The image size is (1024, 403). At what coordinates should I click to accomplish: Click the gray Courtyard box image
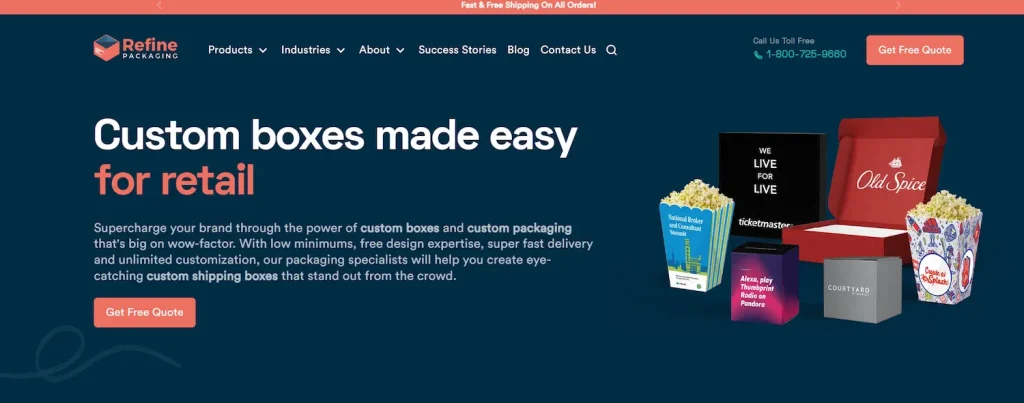[x=862, y=289]
